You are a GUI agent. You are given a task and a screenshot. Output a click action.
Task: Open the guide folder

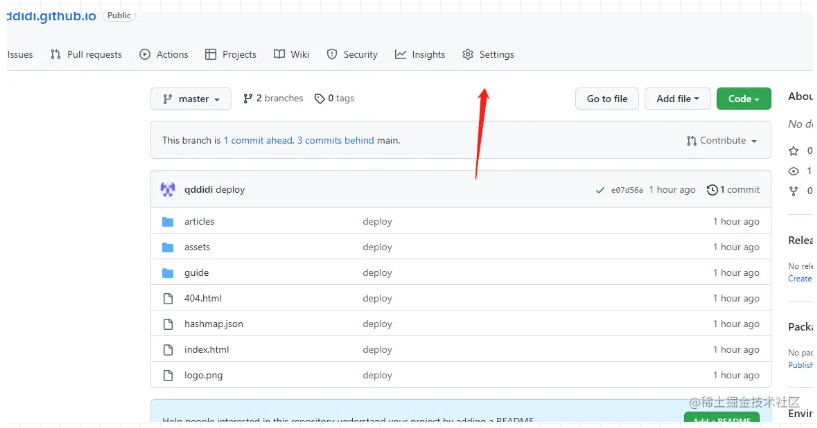pos(196,273)
